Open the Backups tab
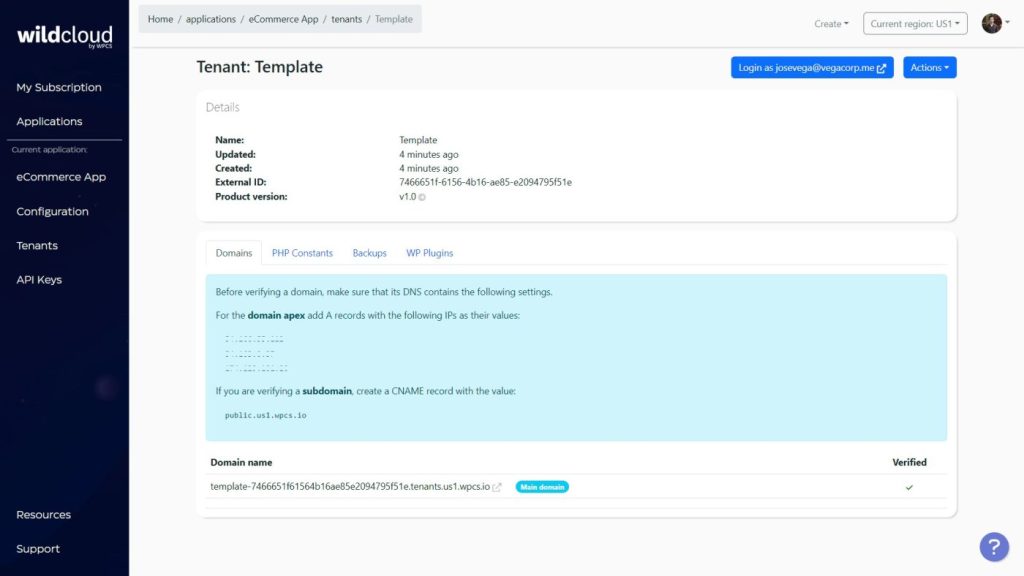The height and width of the screenshot is (576, 1024). [x=369, y=253]
